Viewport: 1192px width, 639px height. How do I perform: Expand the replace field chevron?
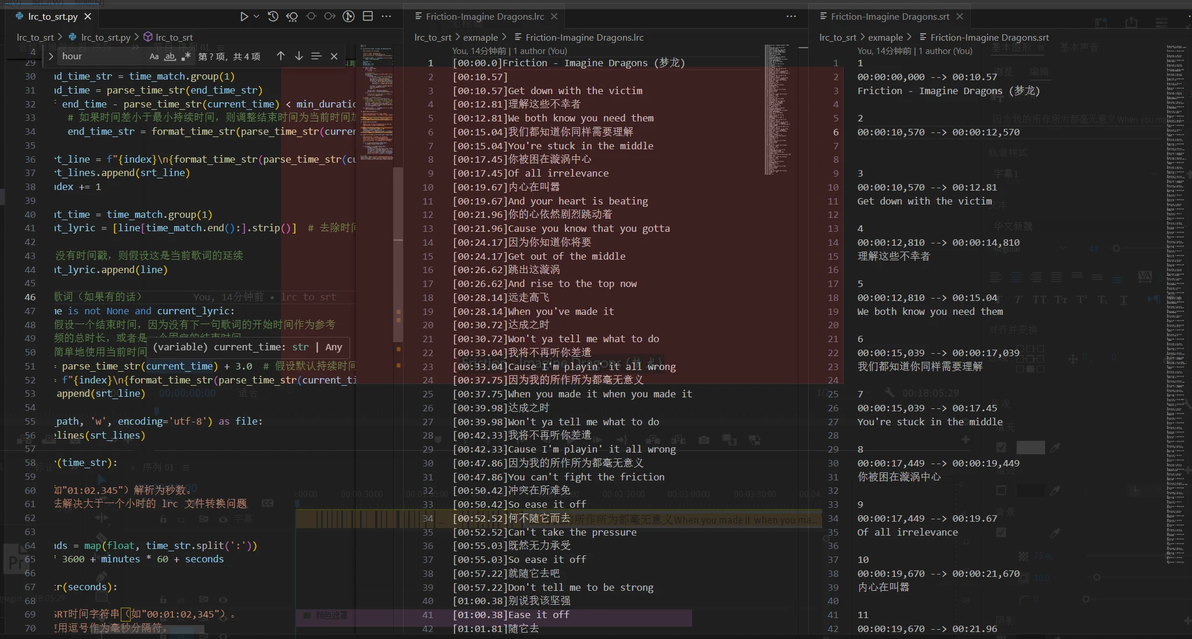coord(51,57)
